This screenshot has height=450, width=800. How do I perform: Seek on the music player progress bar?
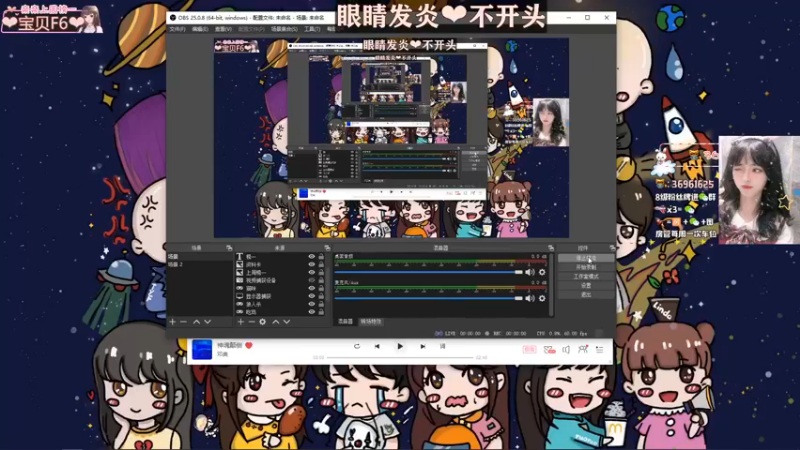click(399, 358)
